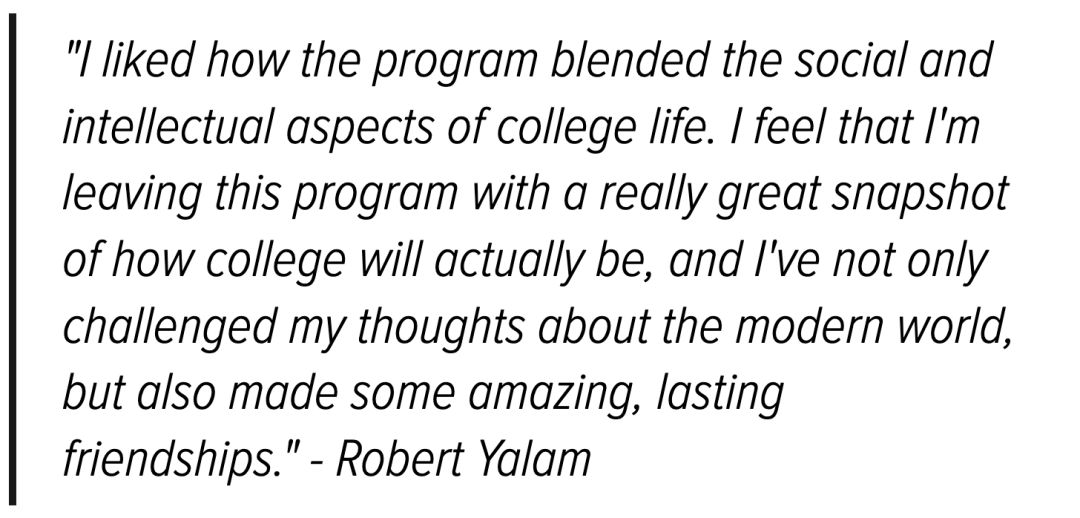Image resolution: width=1080 pixels, height=518 pixels.
Task: Click the word "blended" in first line
Action: tap(630, 60)
